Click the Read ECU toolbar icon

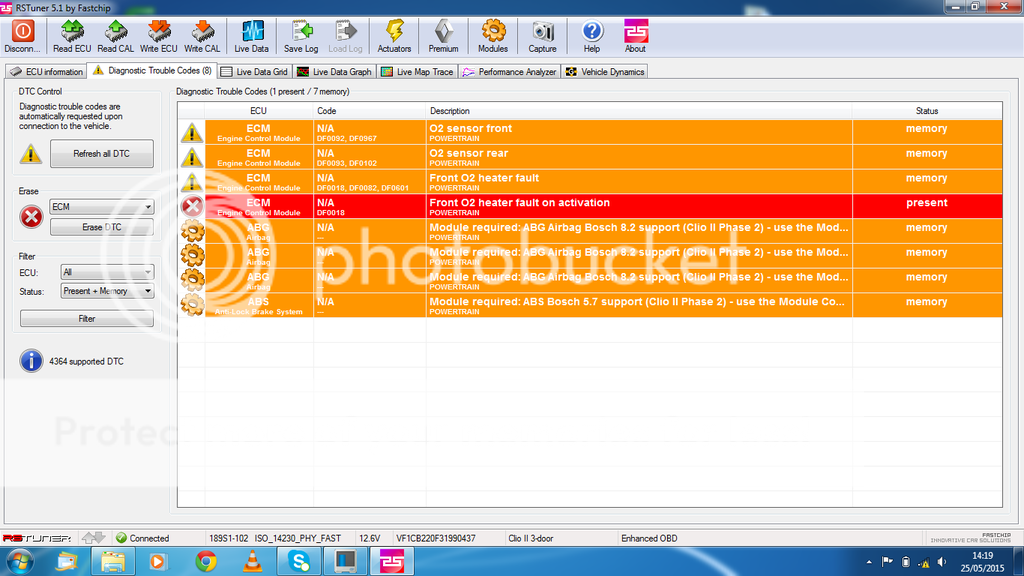(x=72, y=36)
